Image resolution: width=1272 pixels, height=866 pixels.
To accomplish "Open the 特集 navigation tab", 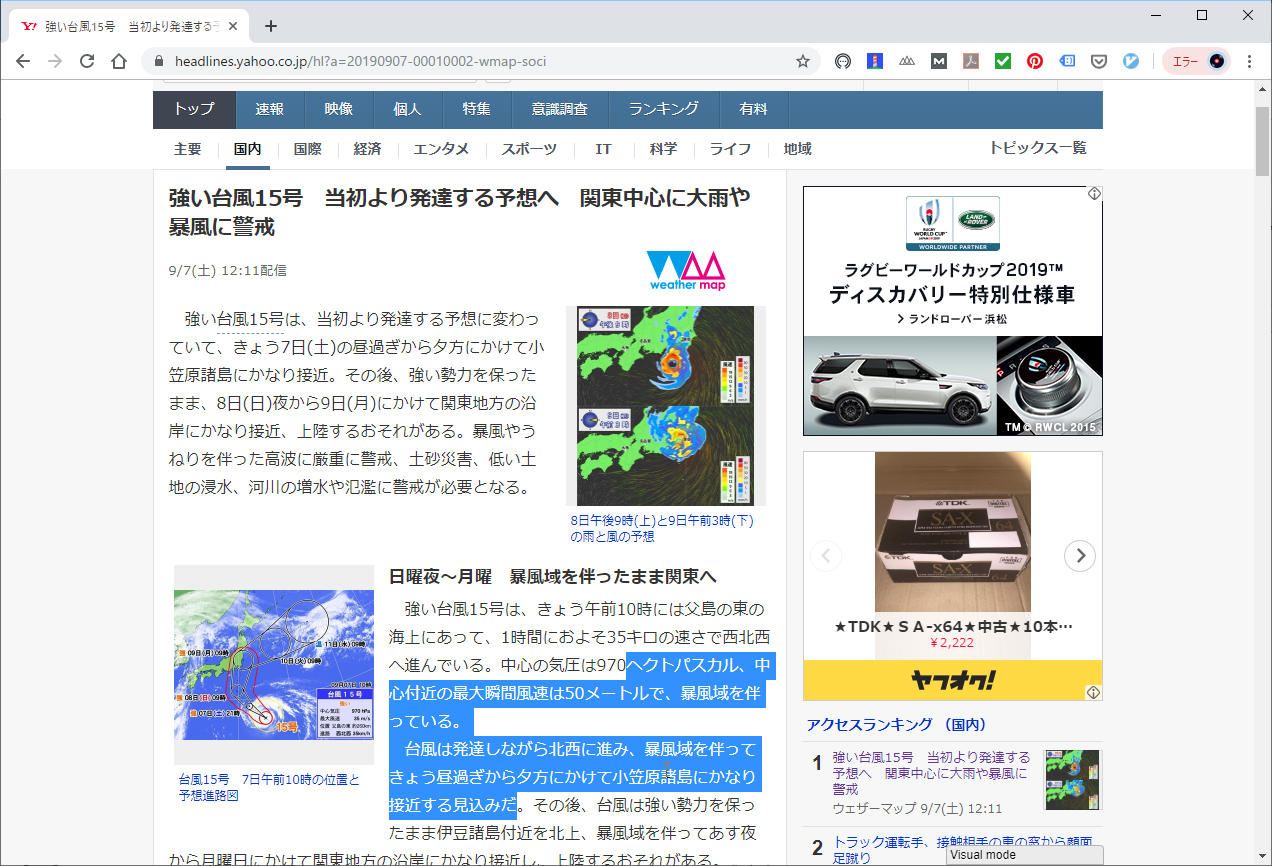I will (x=477, y=110).
